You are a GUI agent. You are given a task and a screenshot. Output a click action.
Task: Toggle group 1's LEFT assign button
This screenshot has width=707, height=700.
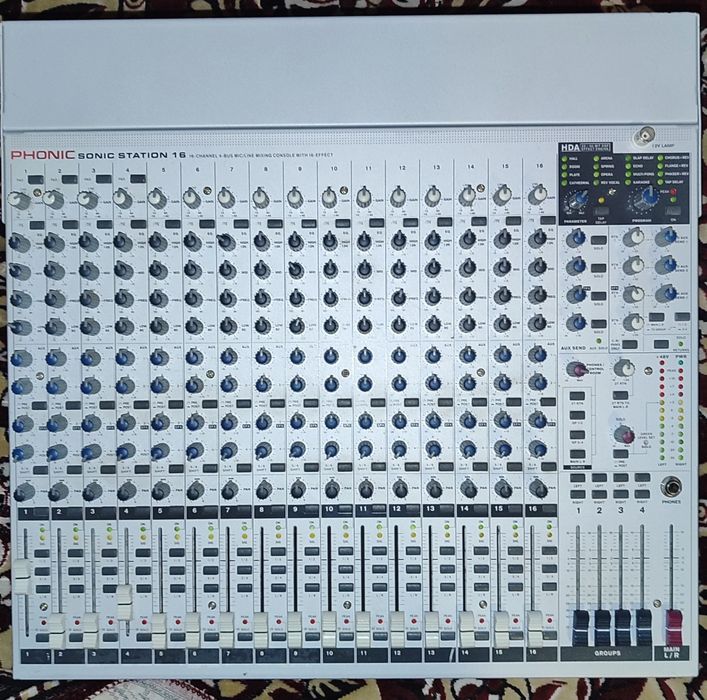pos(578,478)
